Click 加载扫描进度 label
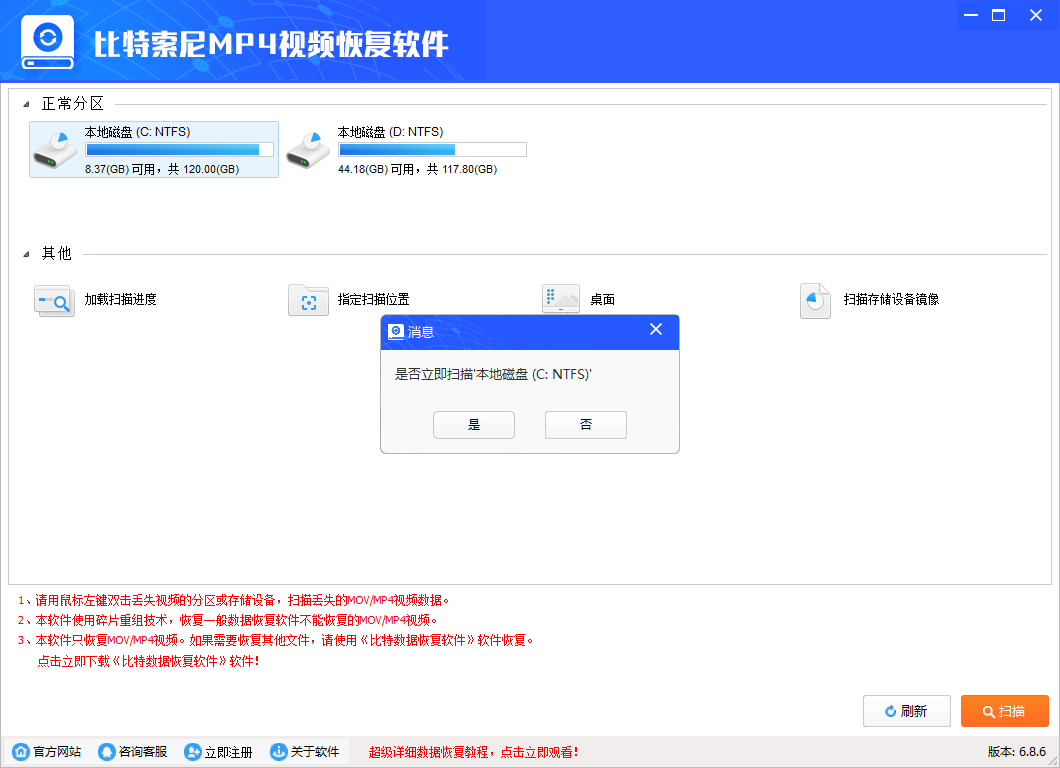The image size is (1060, 768). coord(120,299)
